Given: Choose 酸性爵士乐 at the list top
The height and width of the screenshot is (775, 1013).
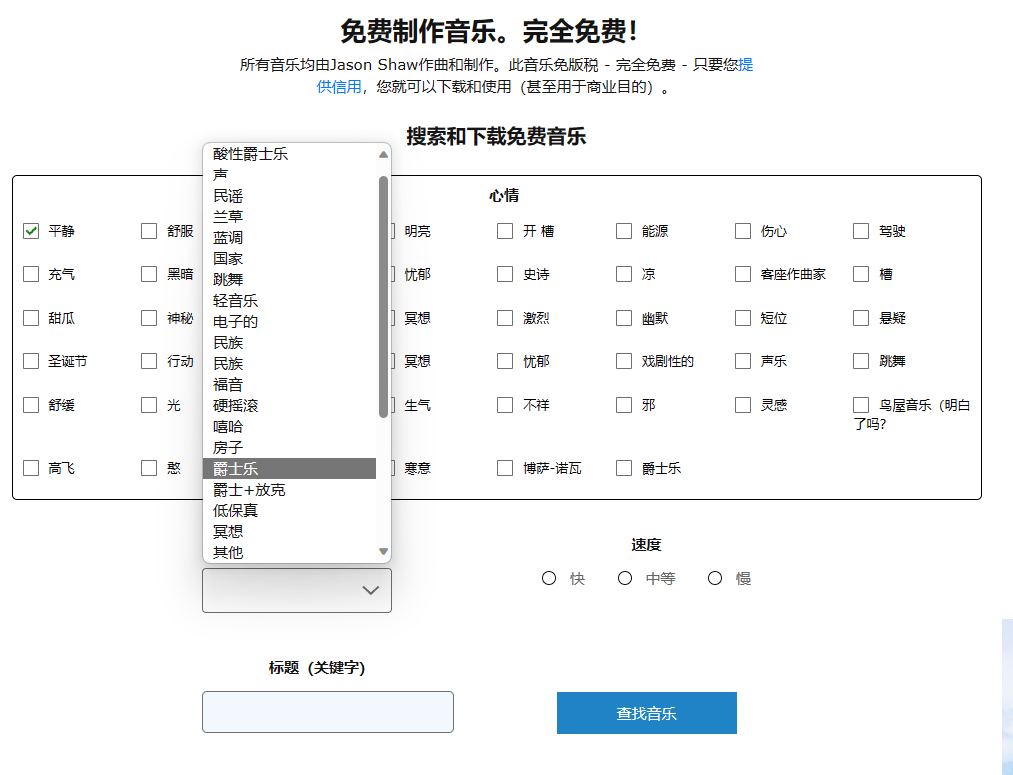Looking at the screenshot, I should pos(289,154).
